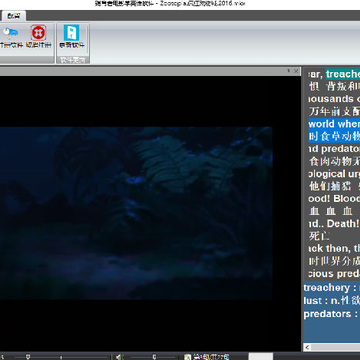Click the blue door-shaped software icon
The height and width of the screenshot is (360, 360).
coord(72,33)
